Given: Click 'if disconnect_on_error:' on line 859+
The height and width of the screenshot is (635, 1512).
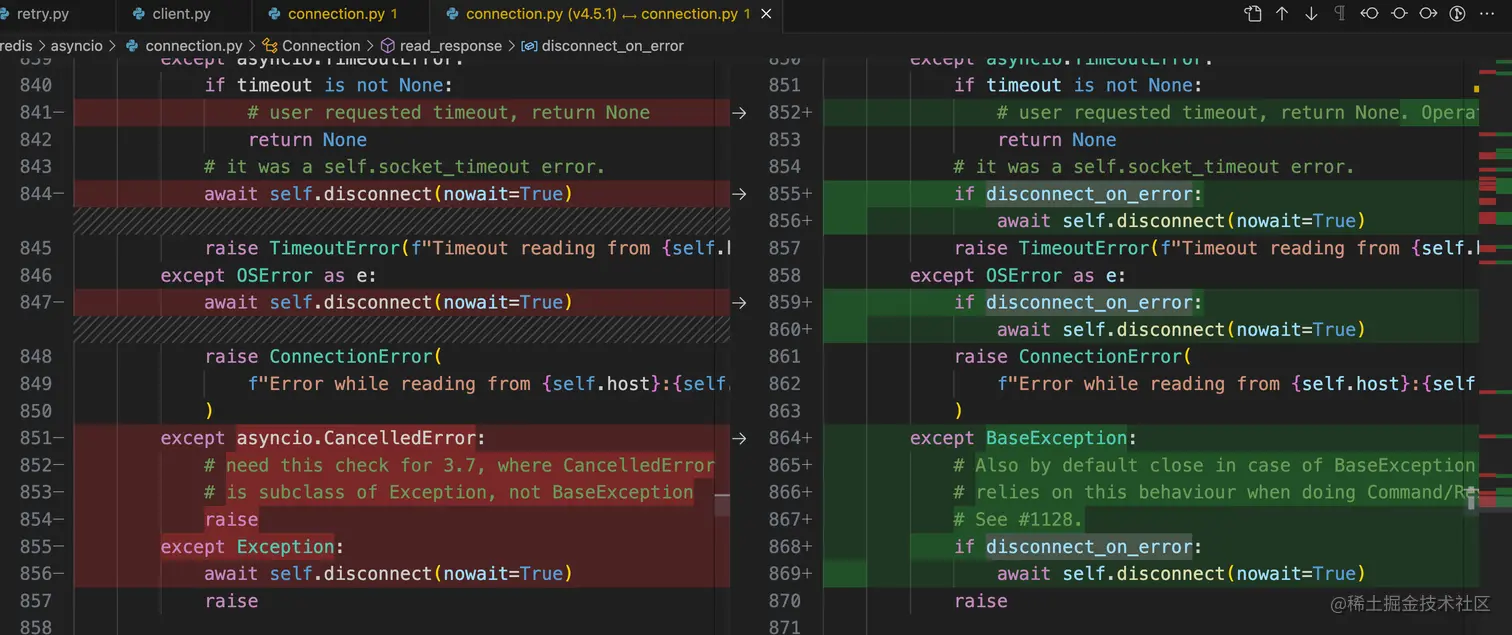Looking at the screenshot, I should click(1078, 302).
